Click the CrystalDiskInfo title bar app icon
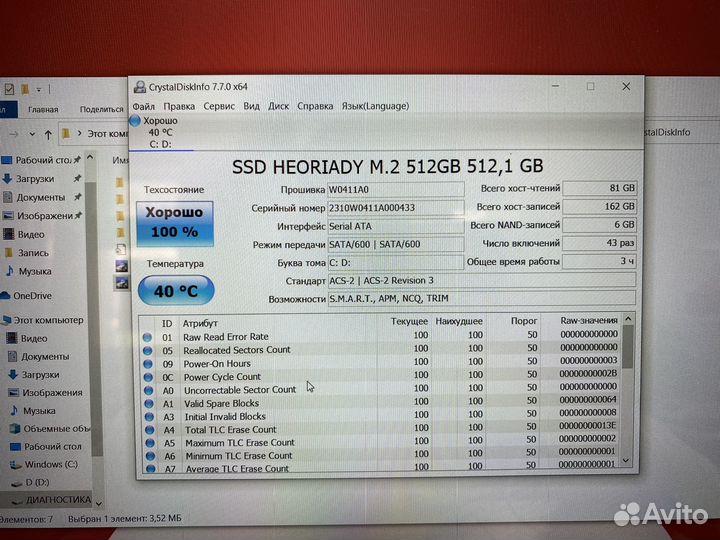The width and height of the screenshot is (720, 540). coord(140,87)
